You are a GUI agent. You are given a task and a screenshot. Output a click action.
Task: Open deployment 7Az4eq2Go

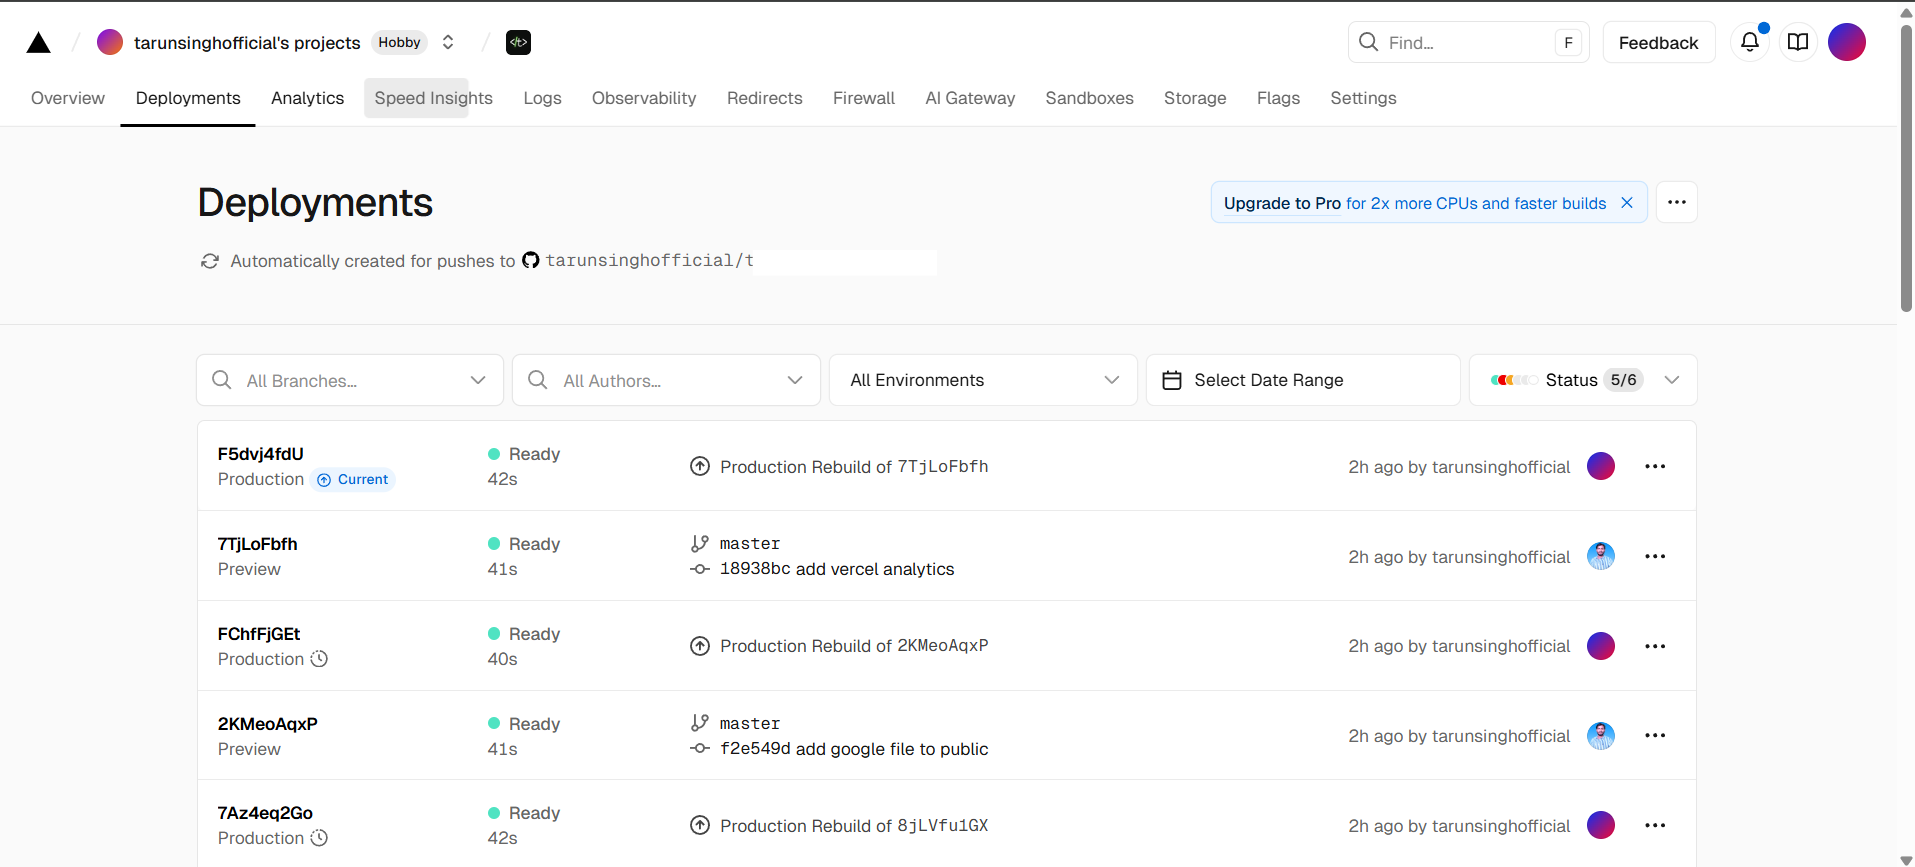click(x=265, y=813)
